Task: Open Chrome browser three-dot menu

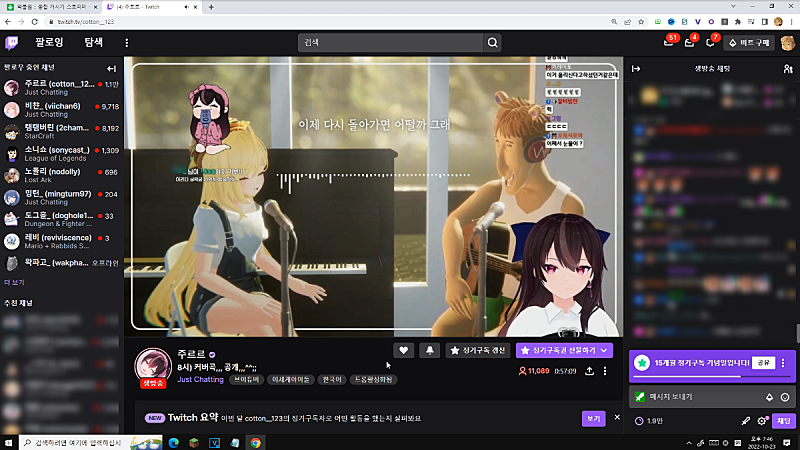Action: click(x=791, y=22)
